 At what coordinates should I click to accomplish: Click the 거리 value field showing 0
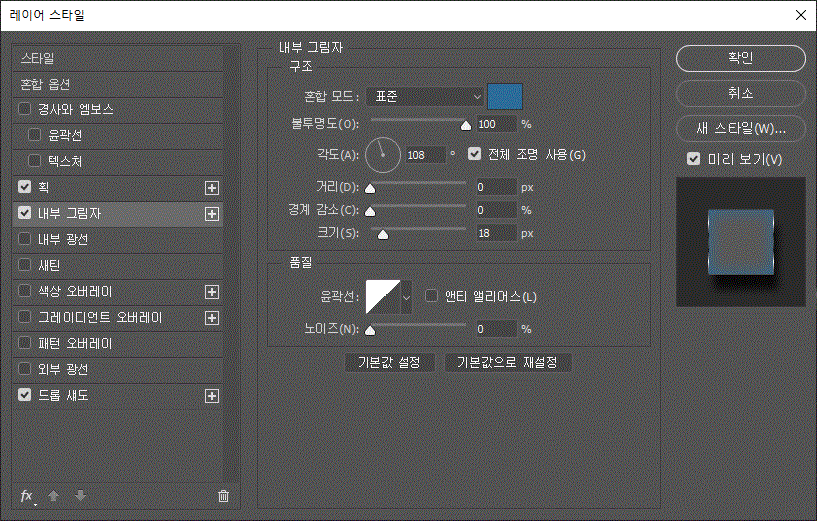coord(497,187)
